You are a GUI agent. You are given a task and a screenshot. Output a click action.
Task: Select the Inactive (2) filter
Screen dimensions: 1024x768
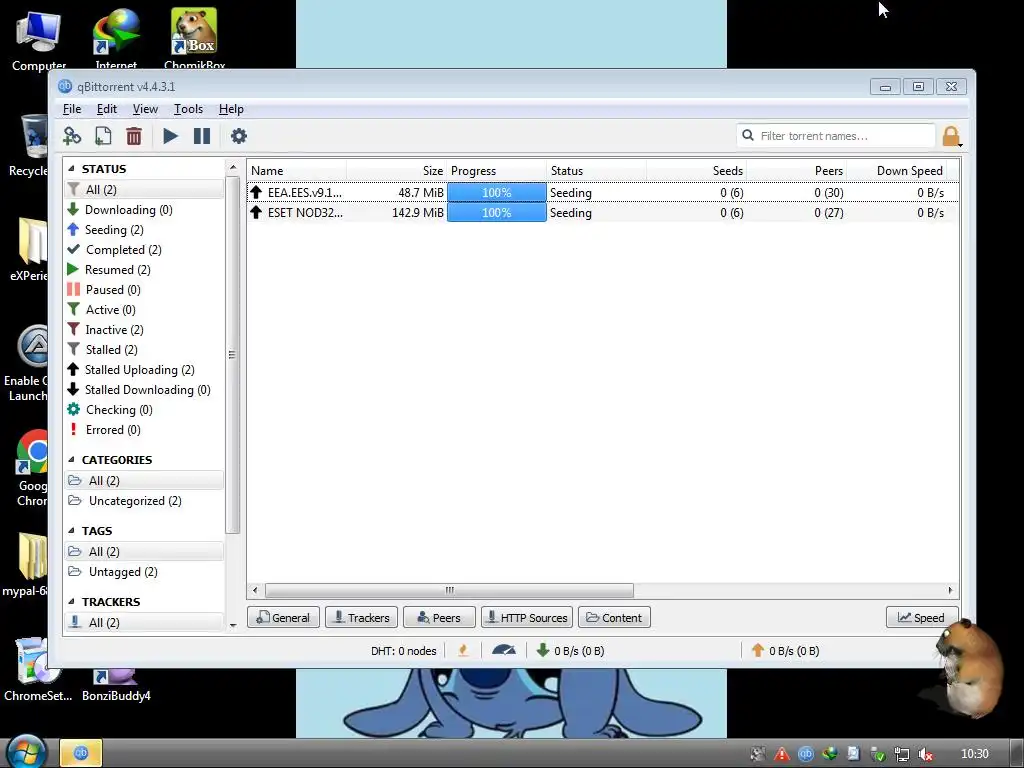coord(144,330)
